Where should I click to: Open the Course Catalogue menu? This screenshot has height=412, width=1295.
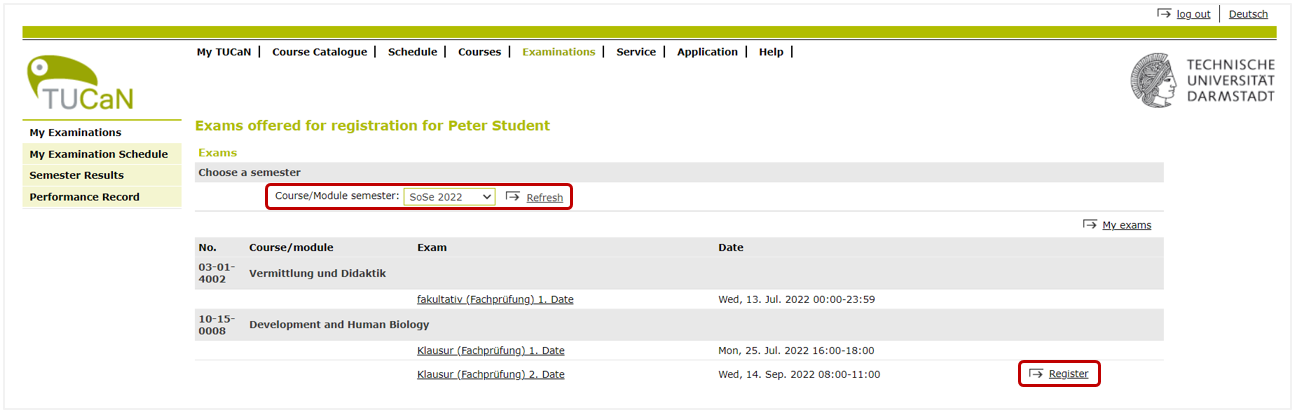coord(320,52)
